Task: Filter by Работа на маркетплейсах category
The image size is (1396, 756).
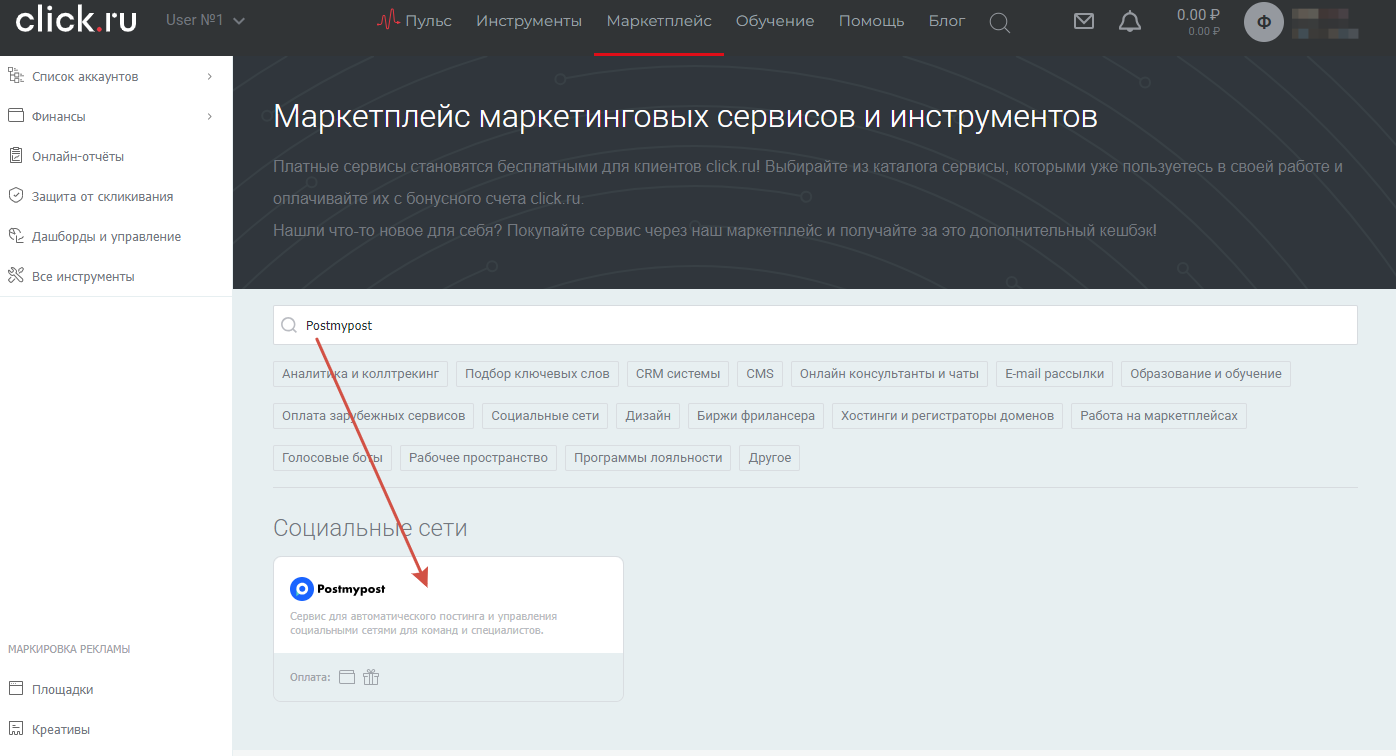Action: (1159, 416)
